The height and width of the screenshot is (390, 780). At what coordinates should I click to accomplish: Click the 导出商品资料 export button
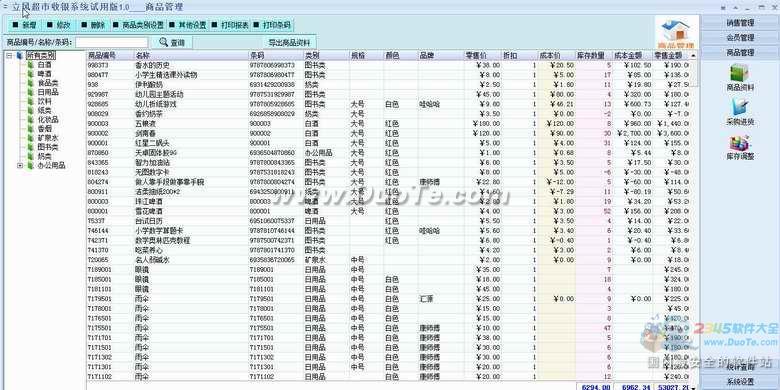(x=290, y=42)
